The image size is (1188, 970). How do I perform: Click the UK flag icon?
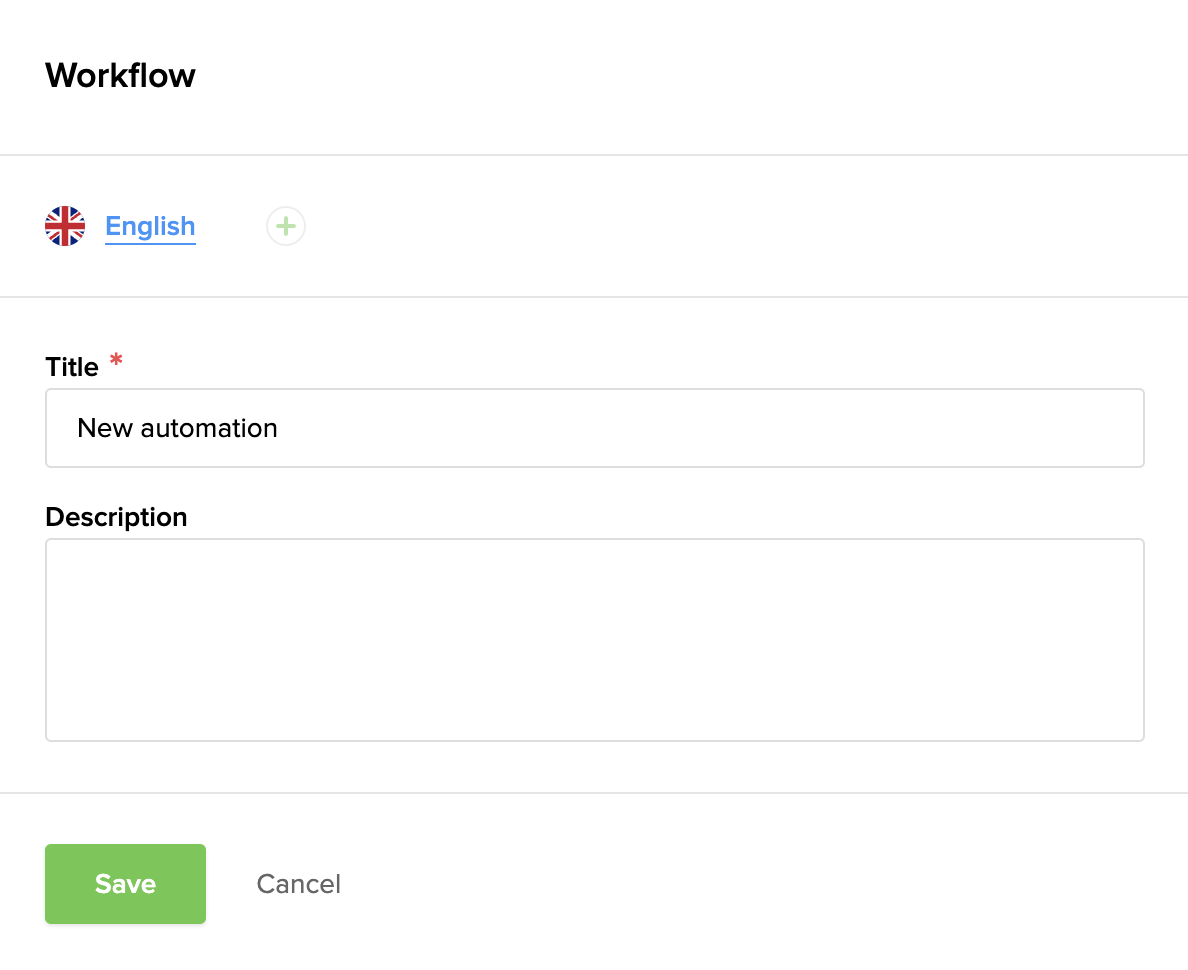point(65,226)
